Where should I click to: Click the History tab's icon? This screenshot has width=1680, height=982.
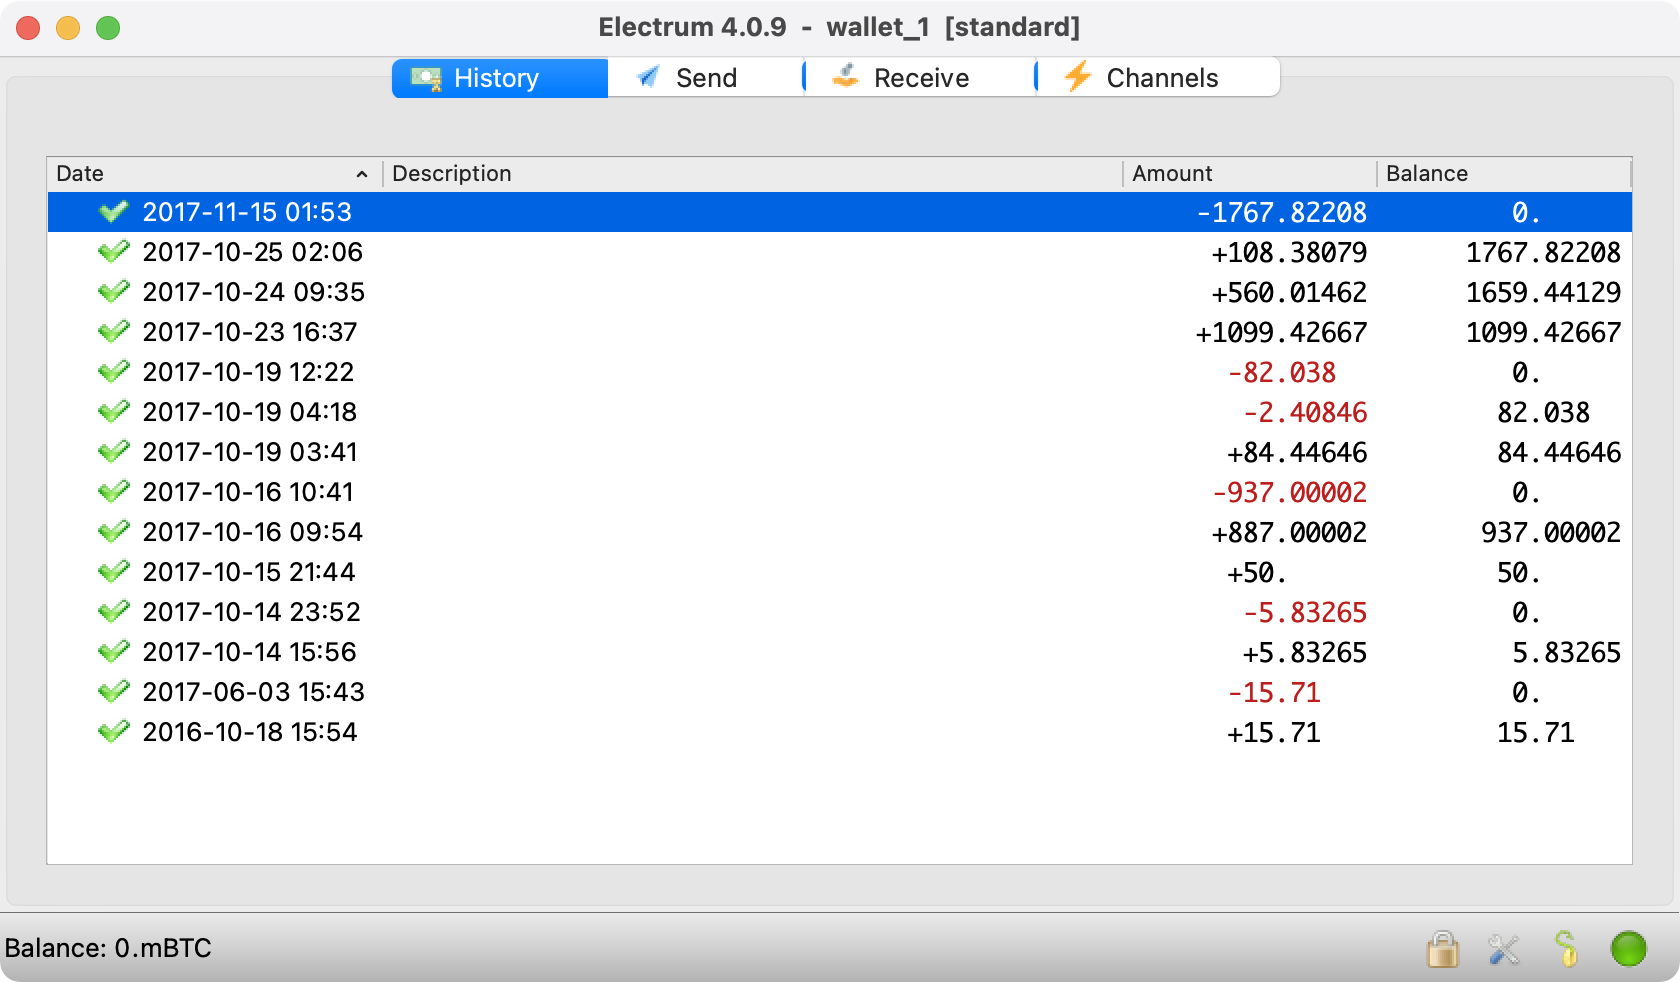(x=426, y=78)
